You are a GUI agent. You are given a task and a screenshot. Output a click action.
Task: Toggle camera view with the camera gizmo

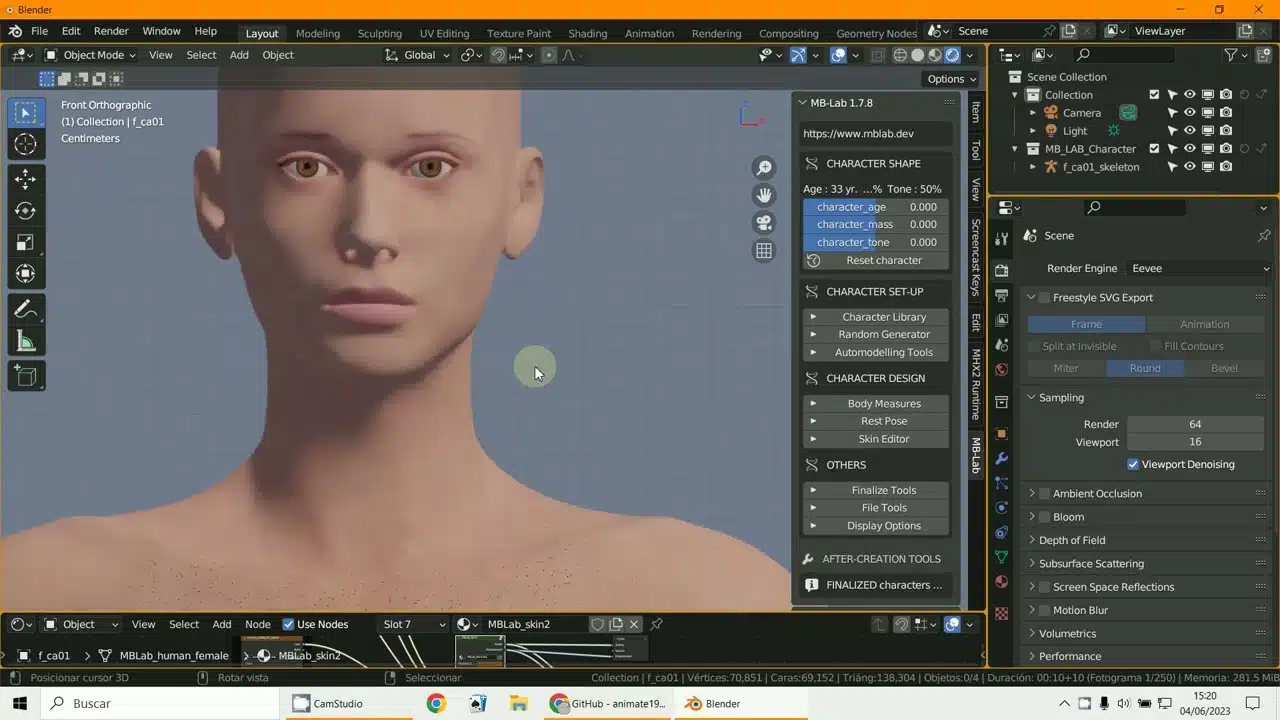tap(764, 223)
